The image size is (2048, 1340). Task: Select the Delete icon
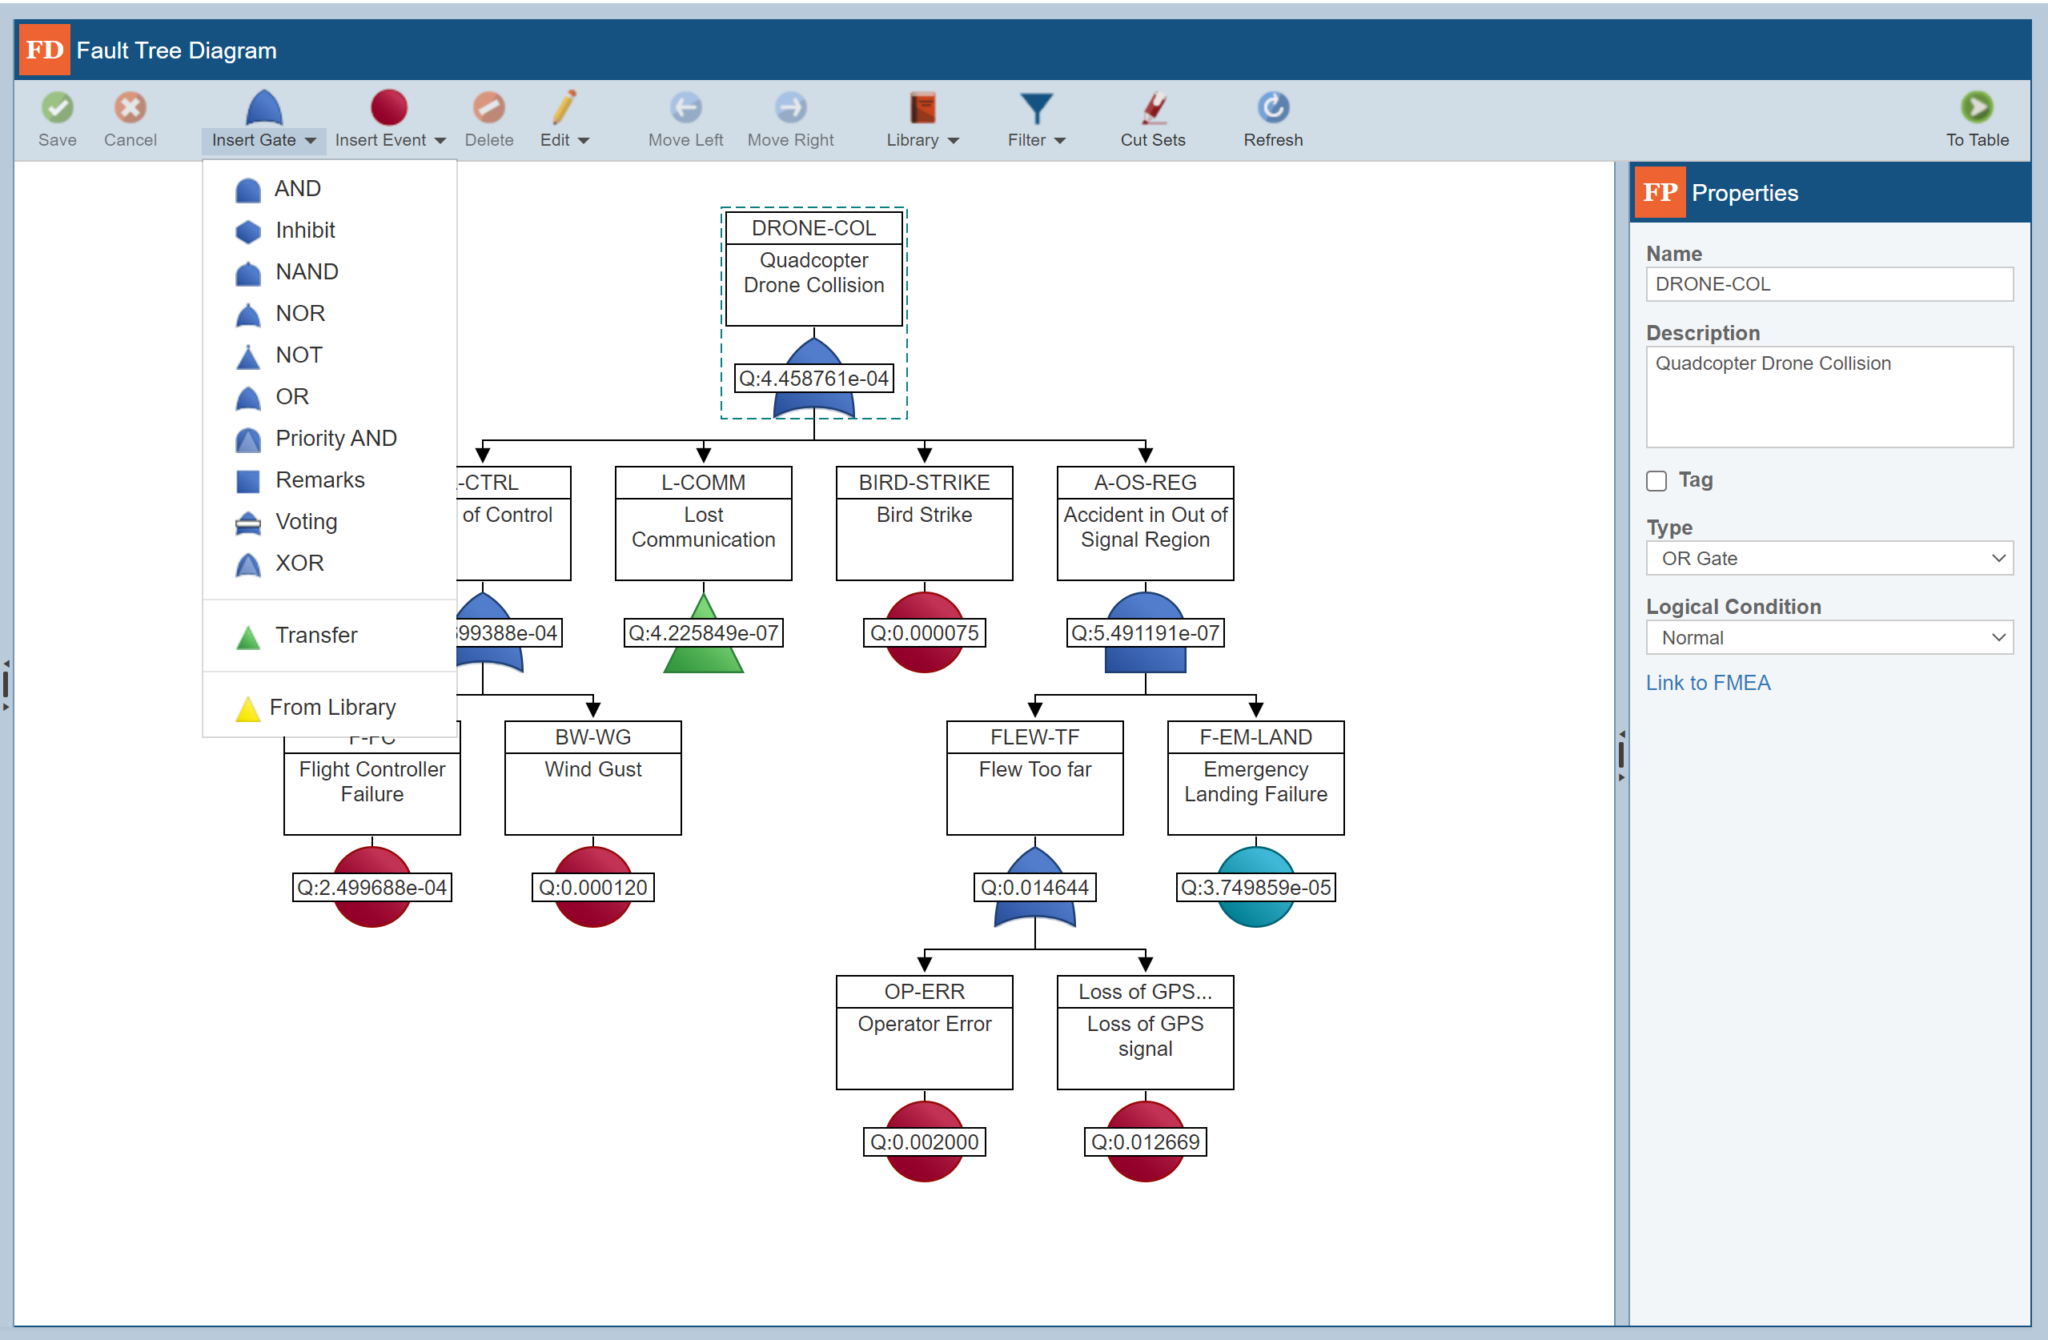click(488, 118)
